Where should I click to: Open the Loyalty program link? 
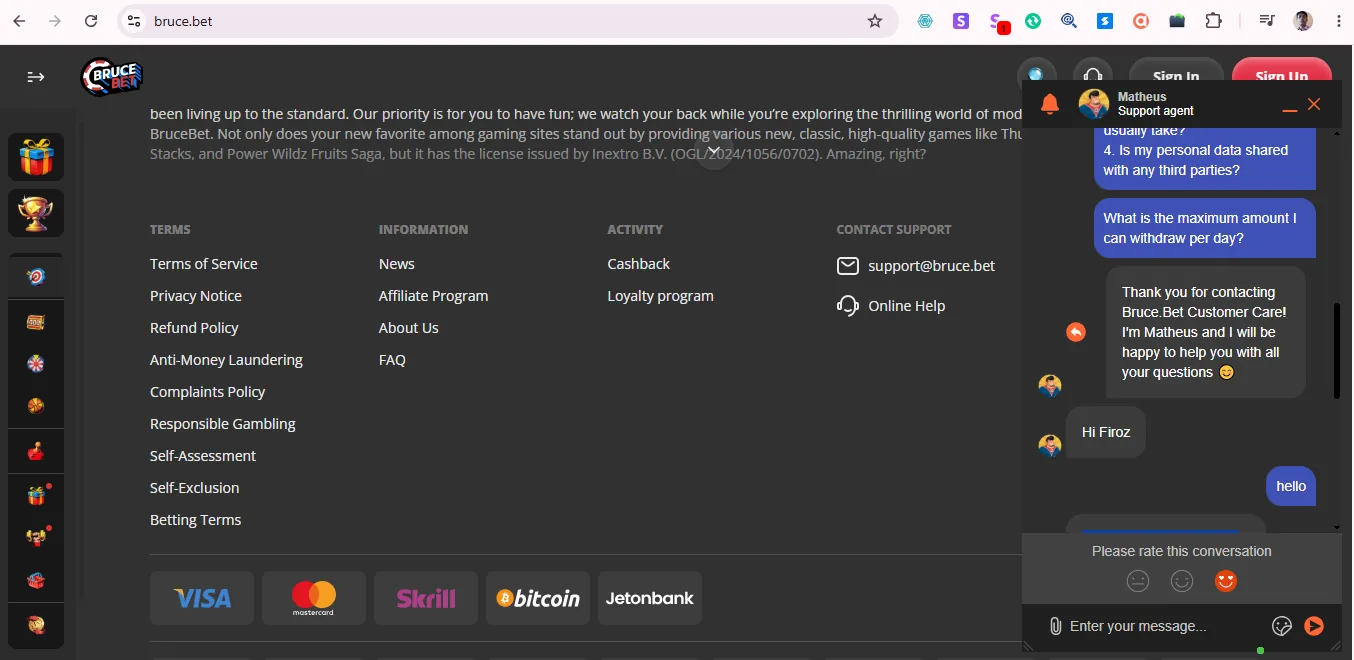[x=661, y=296]
